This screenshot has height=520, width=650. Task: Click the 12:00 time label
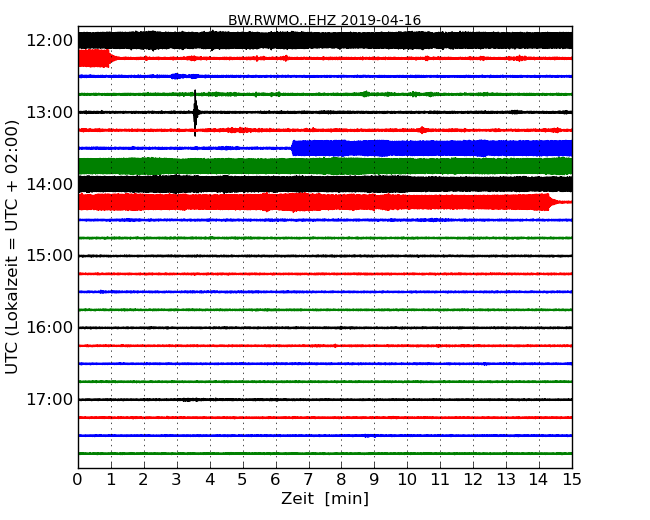[x=50, y=41]
